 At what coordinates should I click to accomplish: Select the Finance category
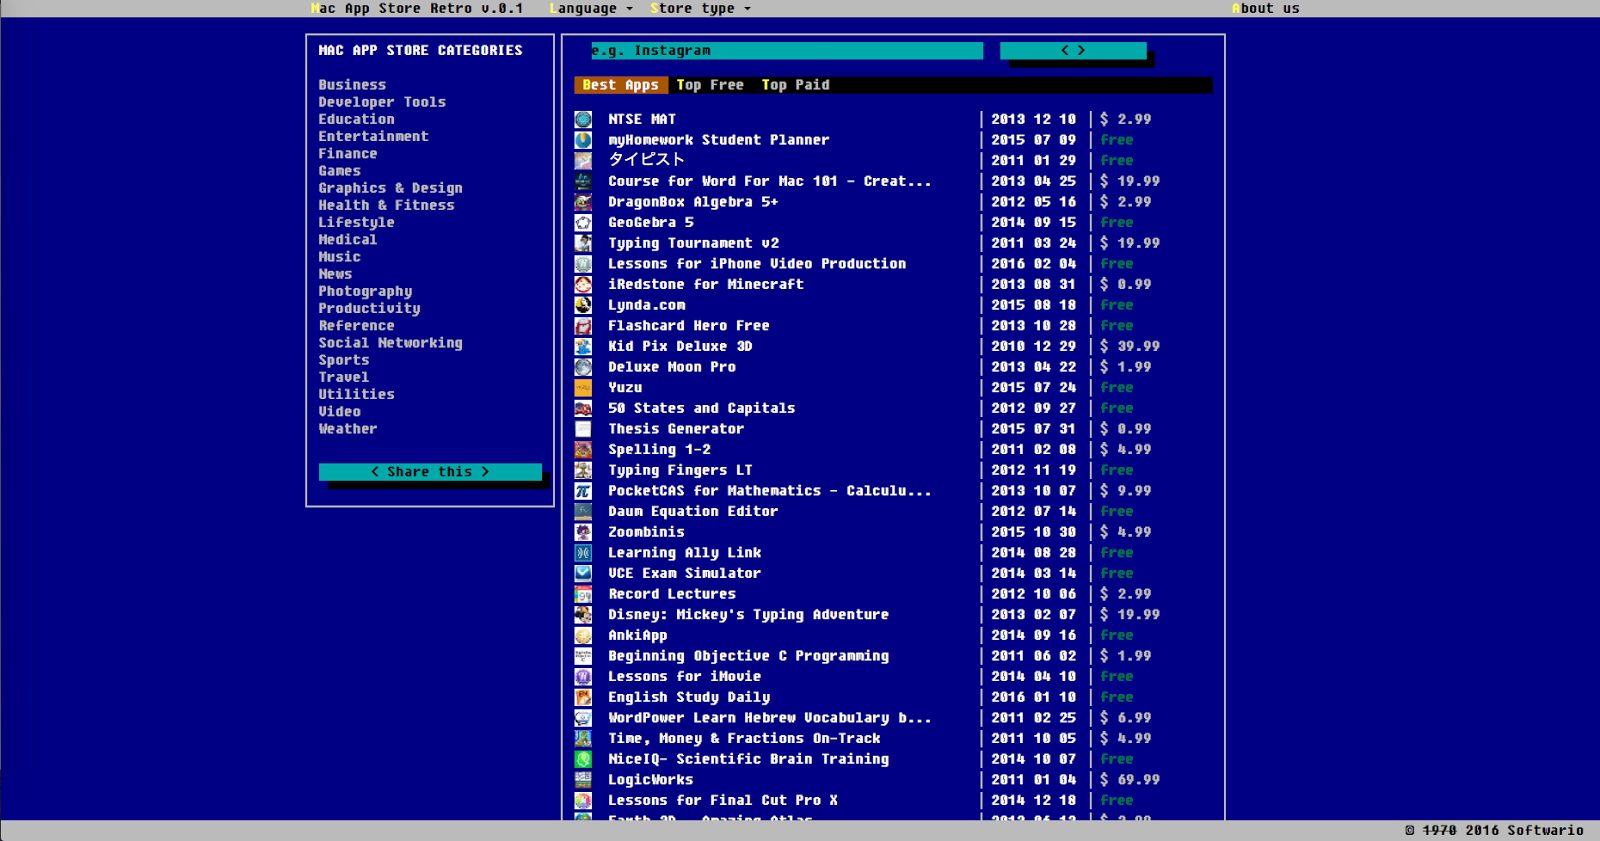(348, 154)
